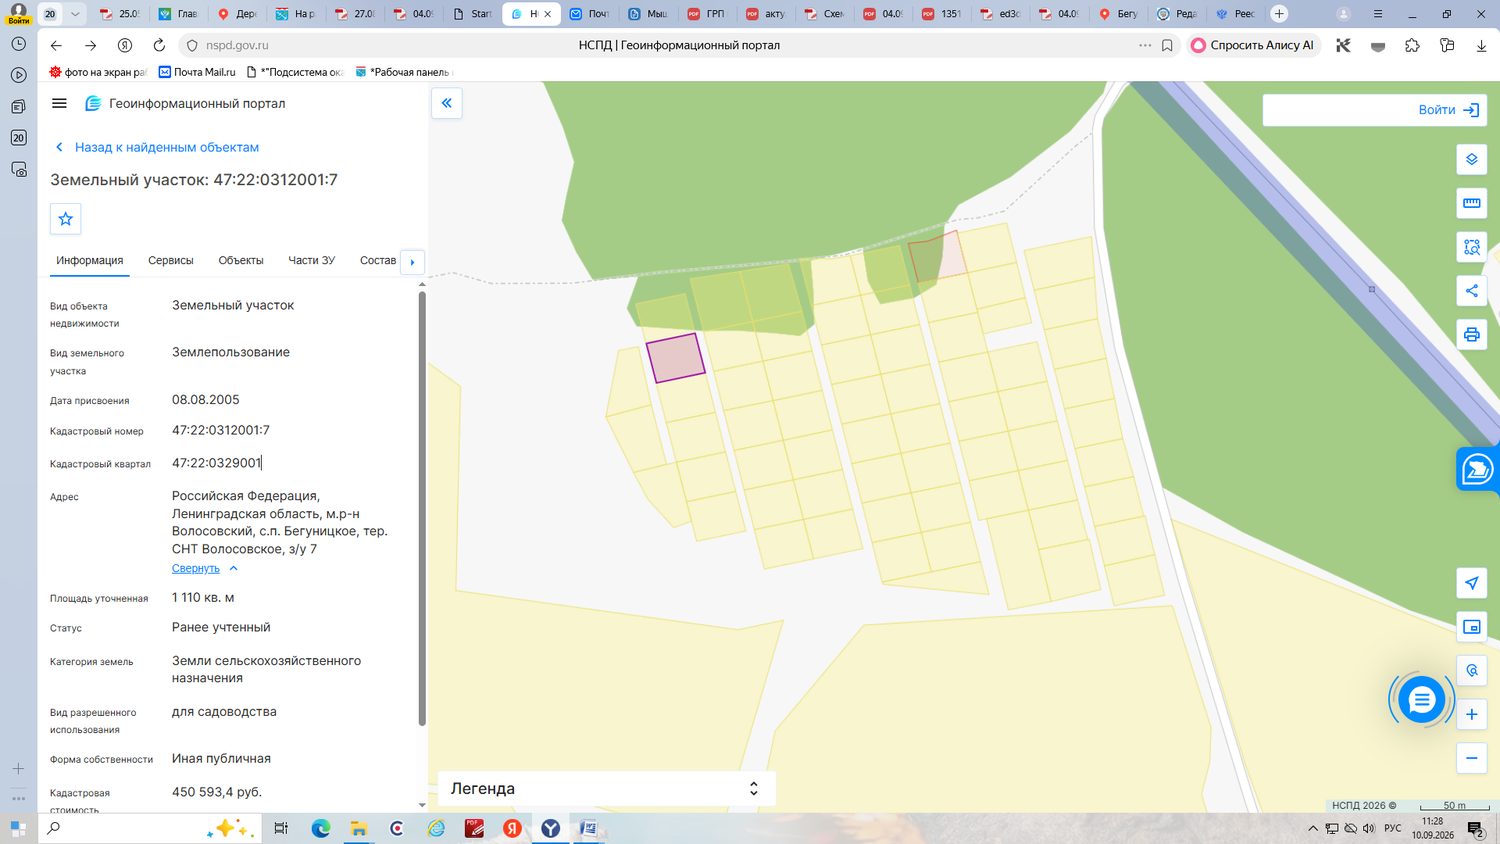Expand the Легенда panel

coord(606,788)
